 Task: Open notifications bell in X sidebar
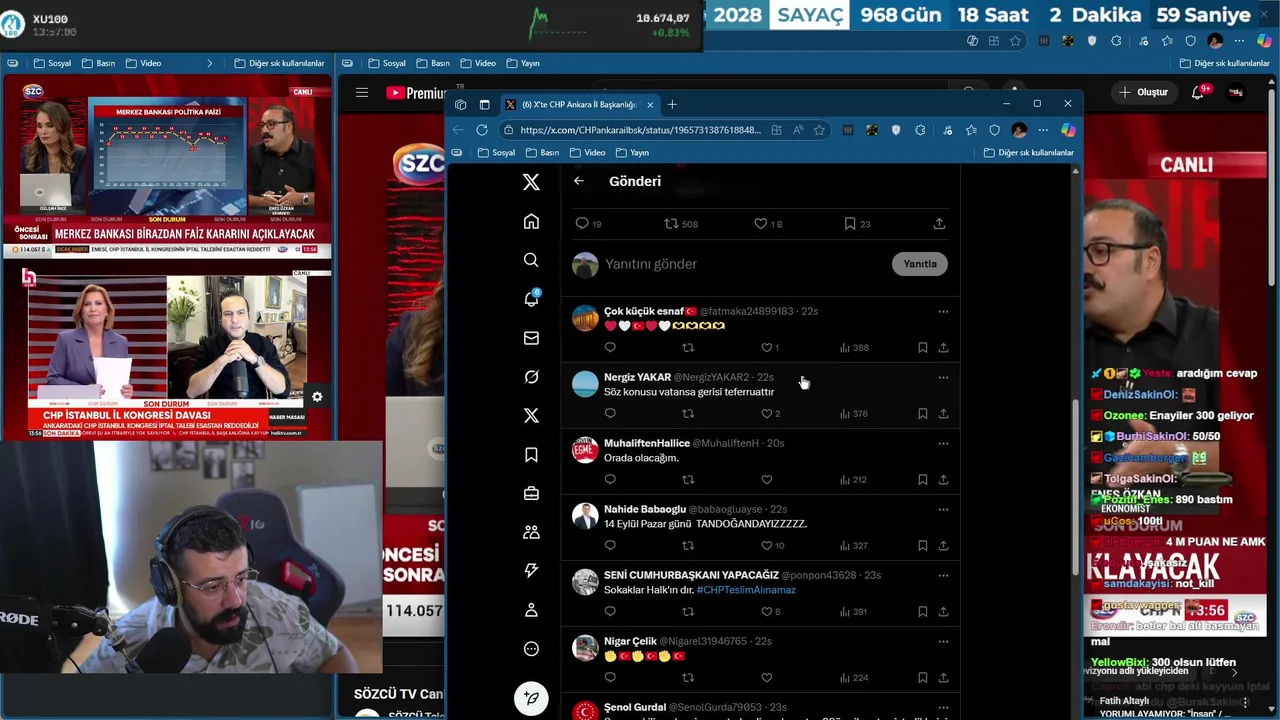point(531,299)
